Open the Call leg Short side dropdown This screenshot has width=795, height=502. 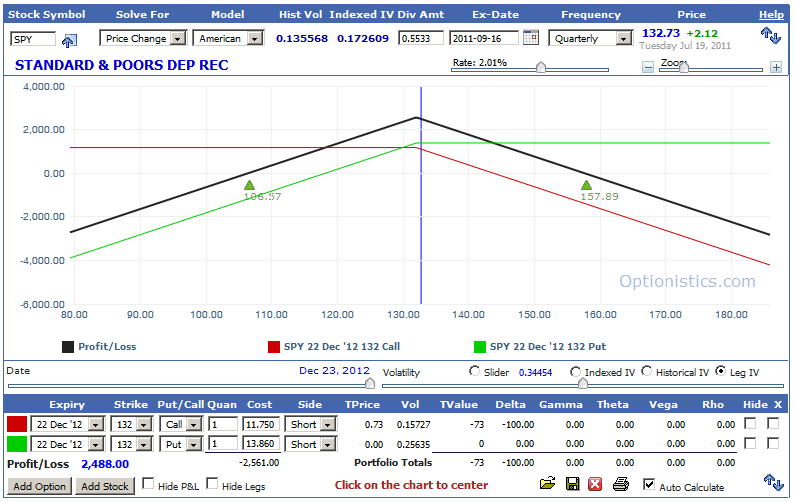310,424
